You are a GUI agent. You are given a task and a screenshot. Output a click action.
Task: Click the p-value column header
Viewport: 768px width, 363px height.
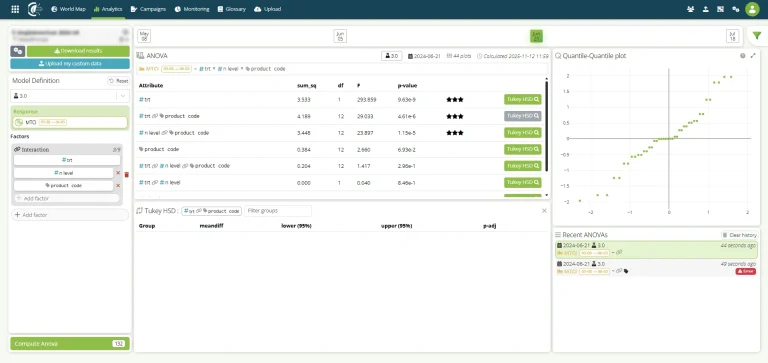tap(408, 86)
